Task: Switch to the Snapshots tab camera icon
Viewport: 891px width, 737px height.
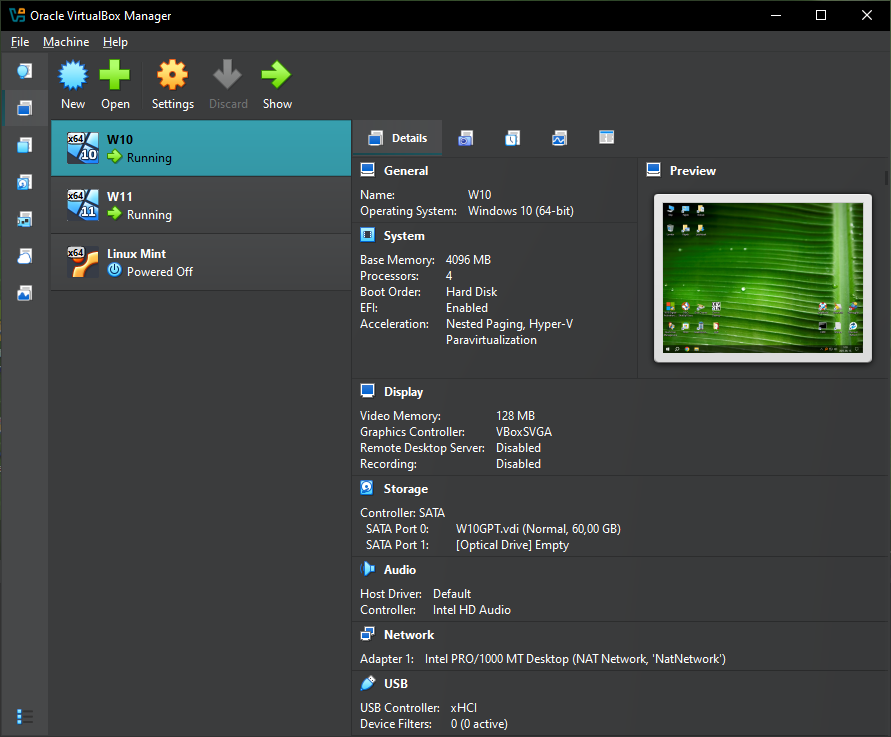Action: tap(466, 138)
